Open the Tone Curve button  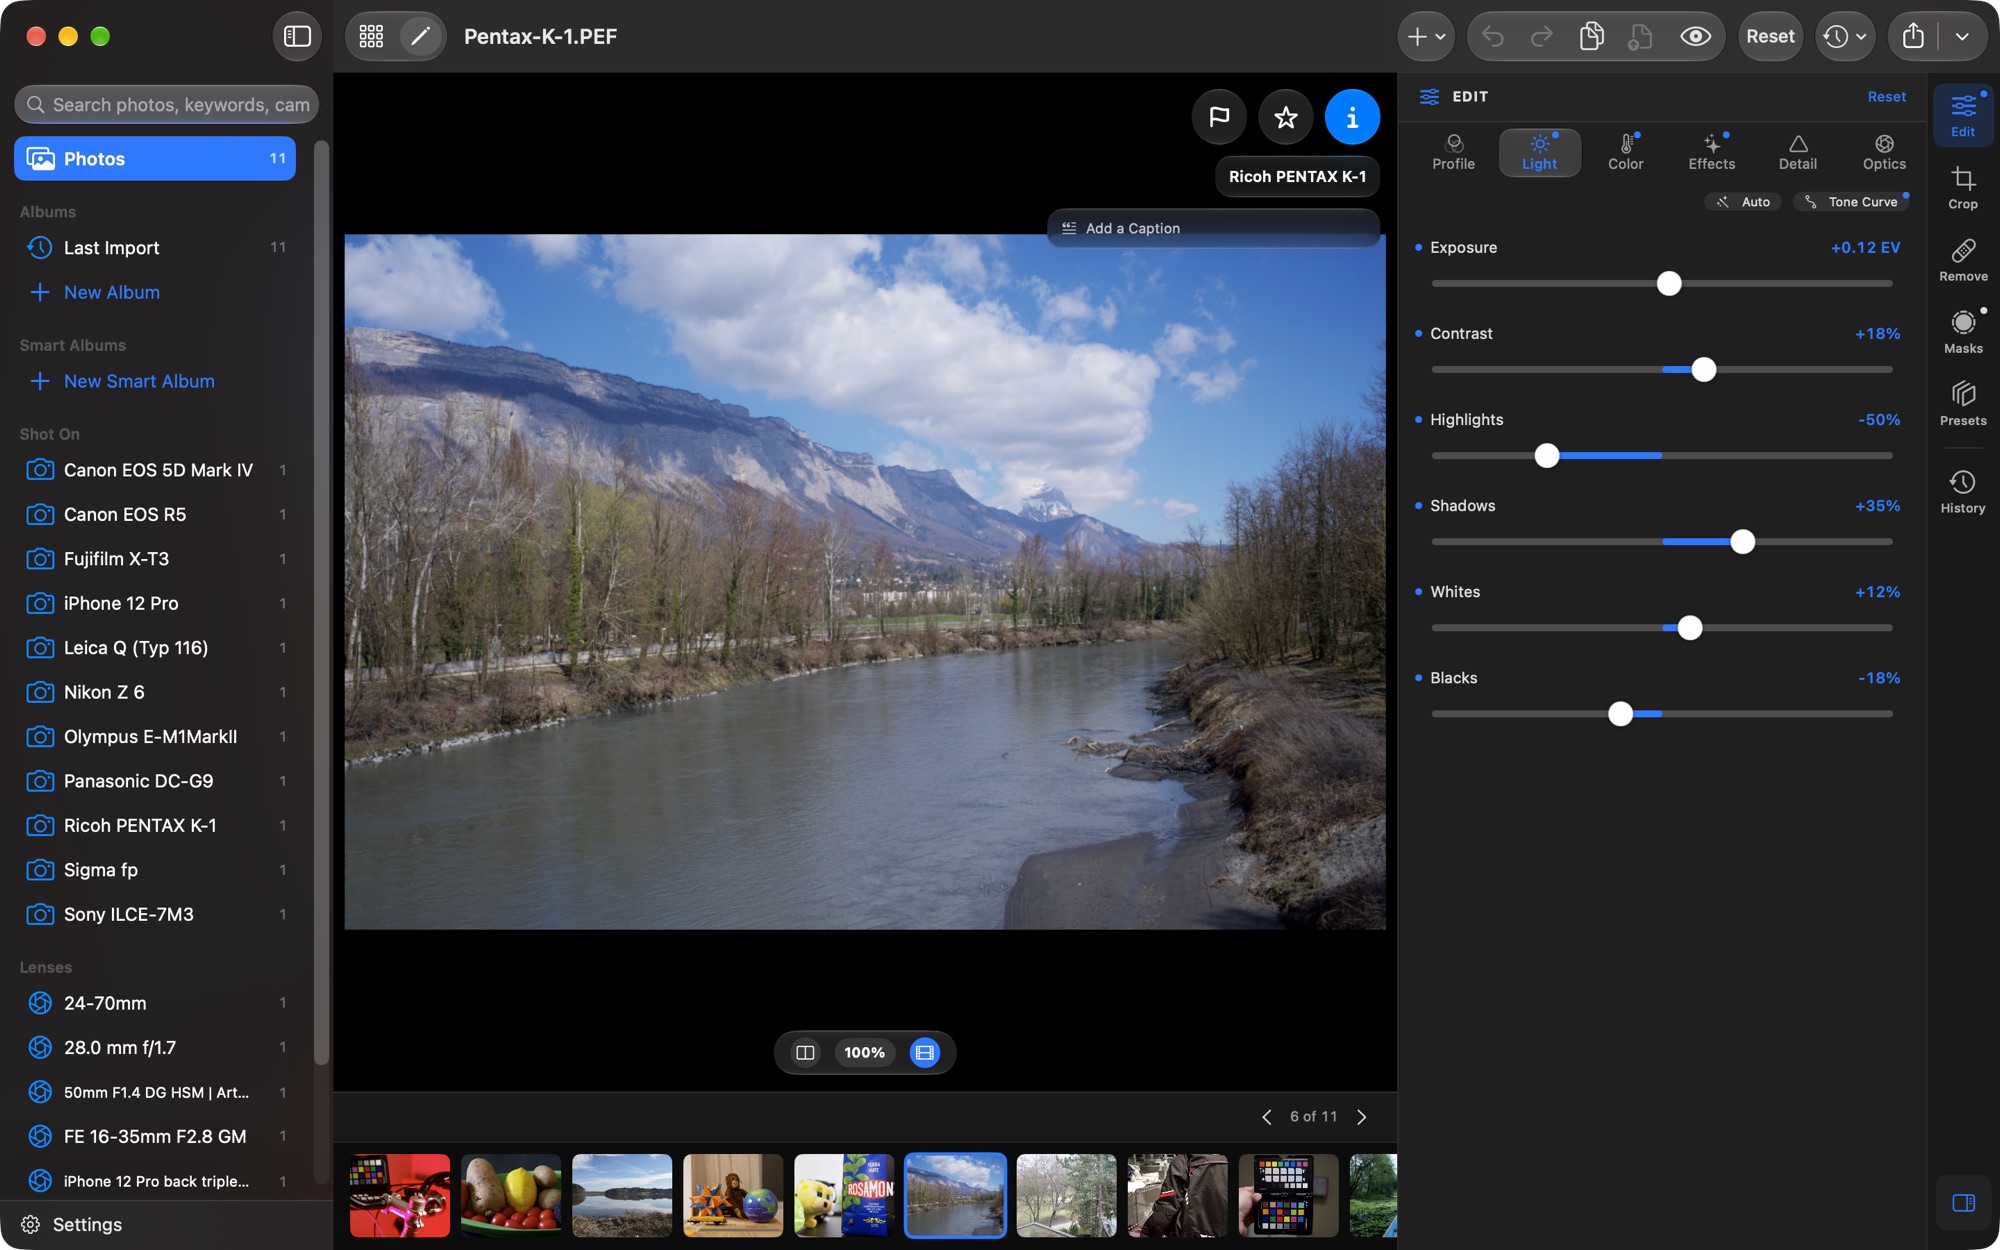click(1851, 202)
